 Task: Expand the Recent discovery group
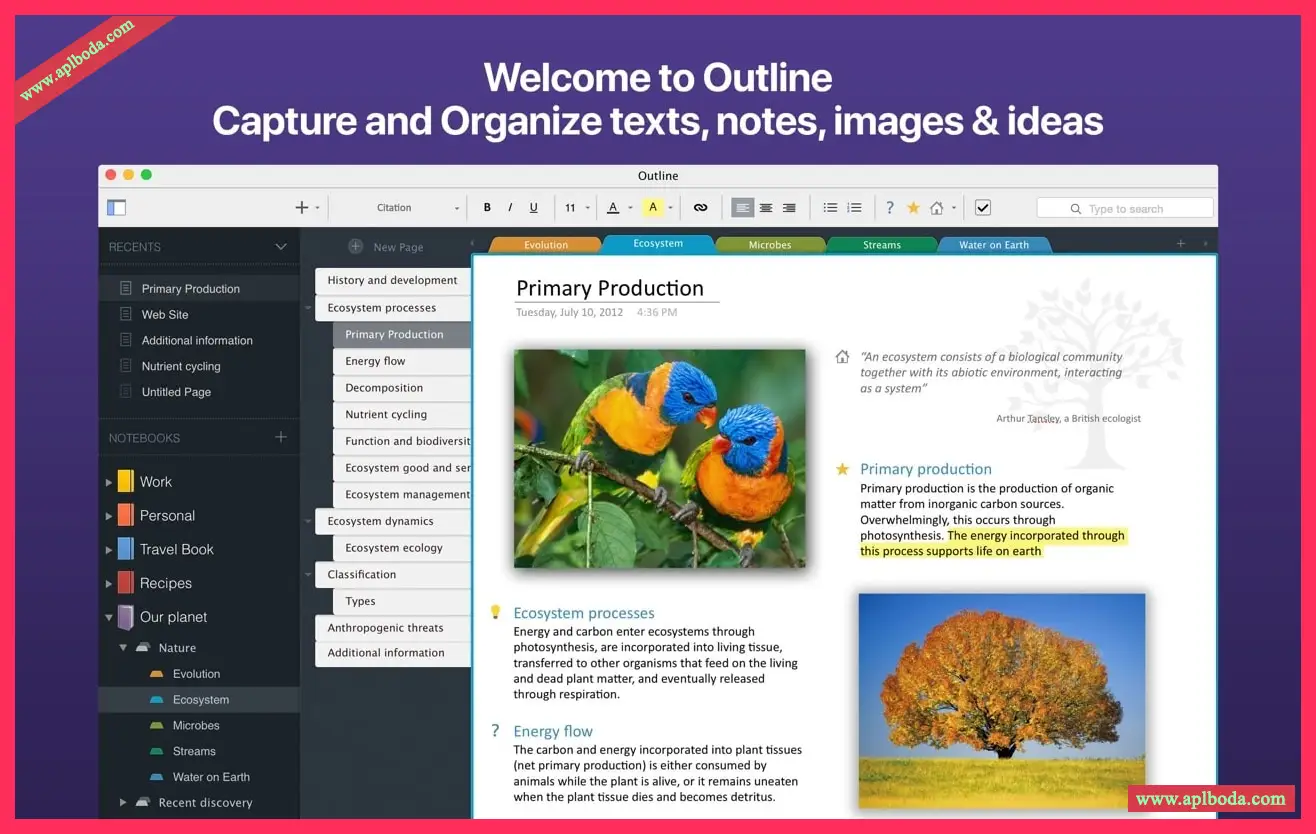click(x=123, y=802)
